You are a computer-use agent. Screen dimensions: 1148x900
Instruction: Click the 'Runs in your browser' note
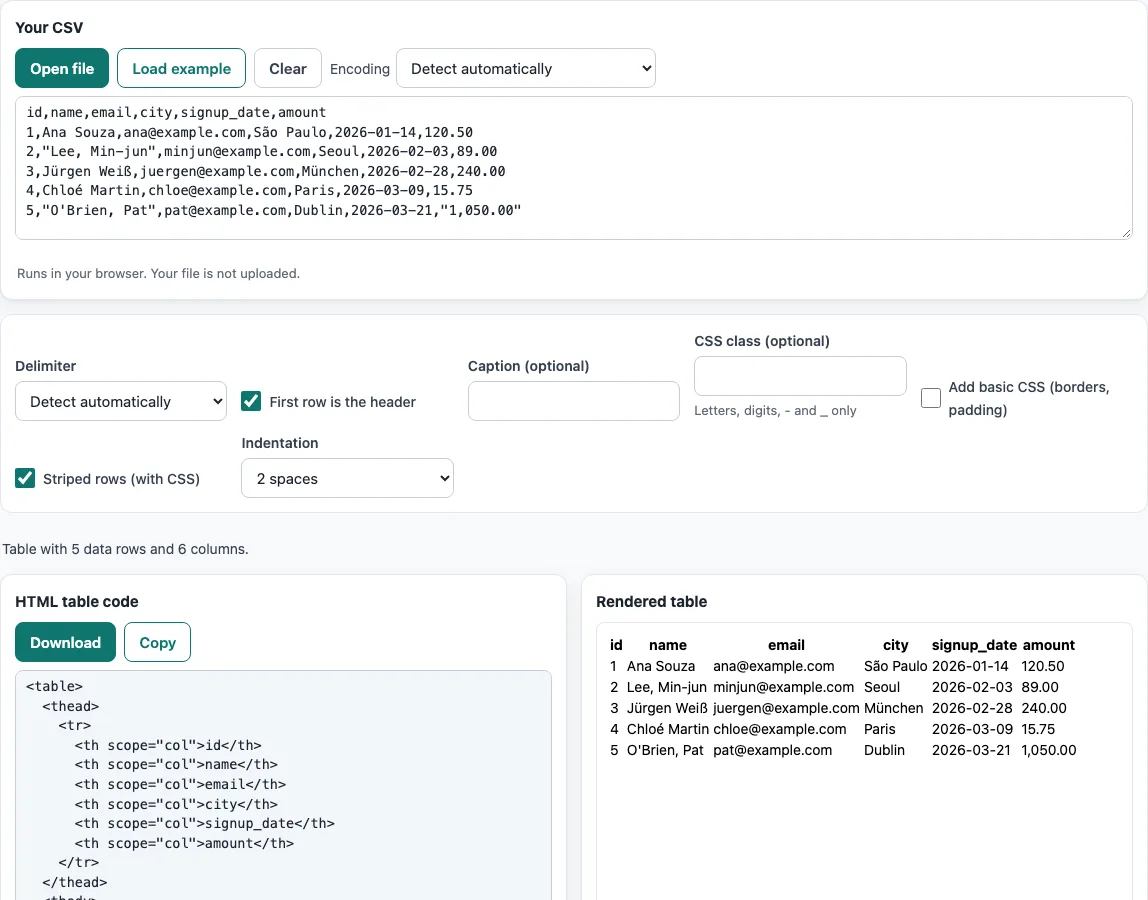[158, 273]
